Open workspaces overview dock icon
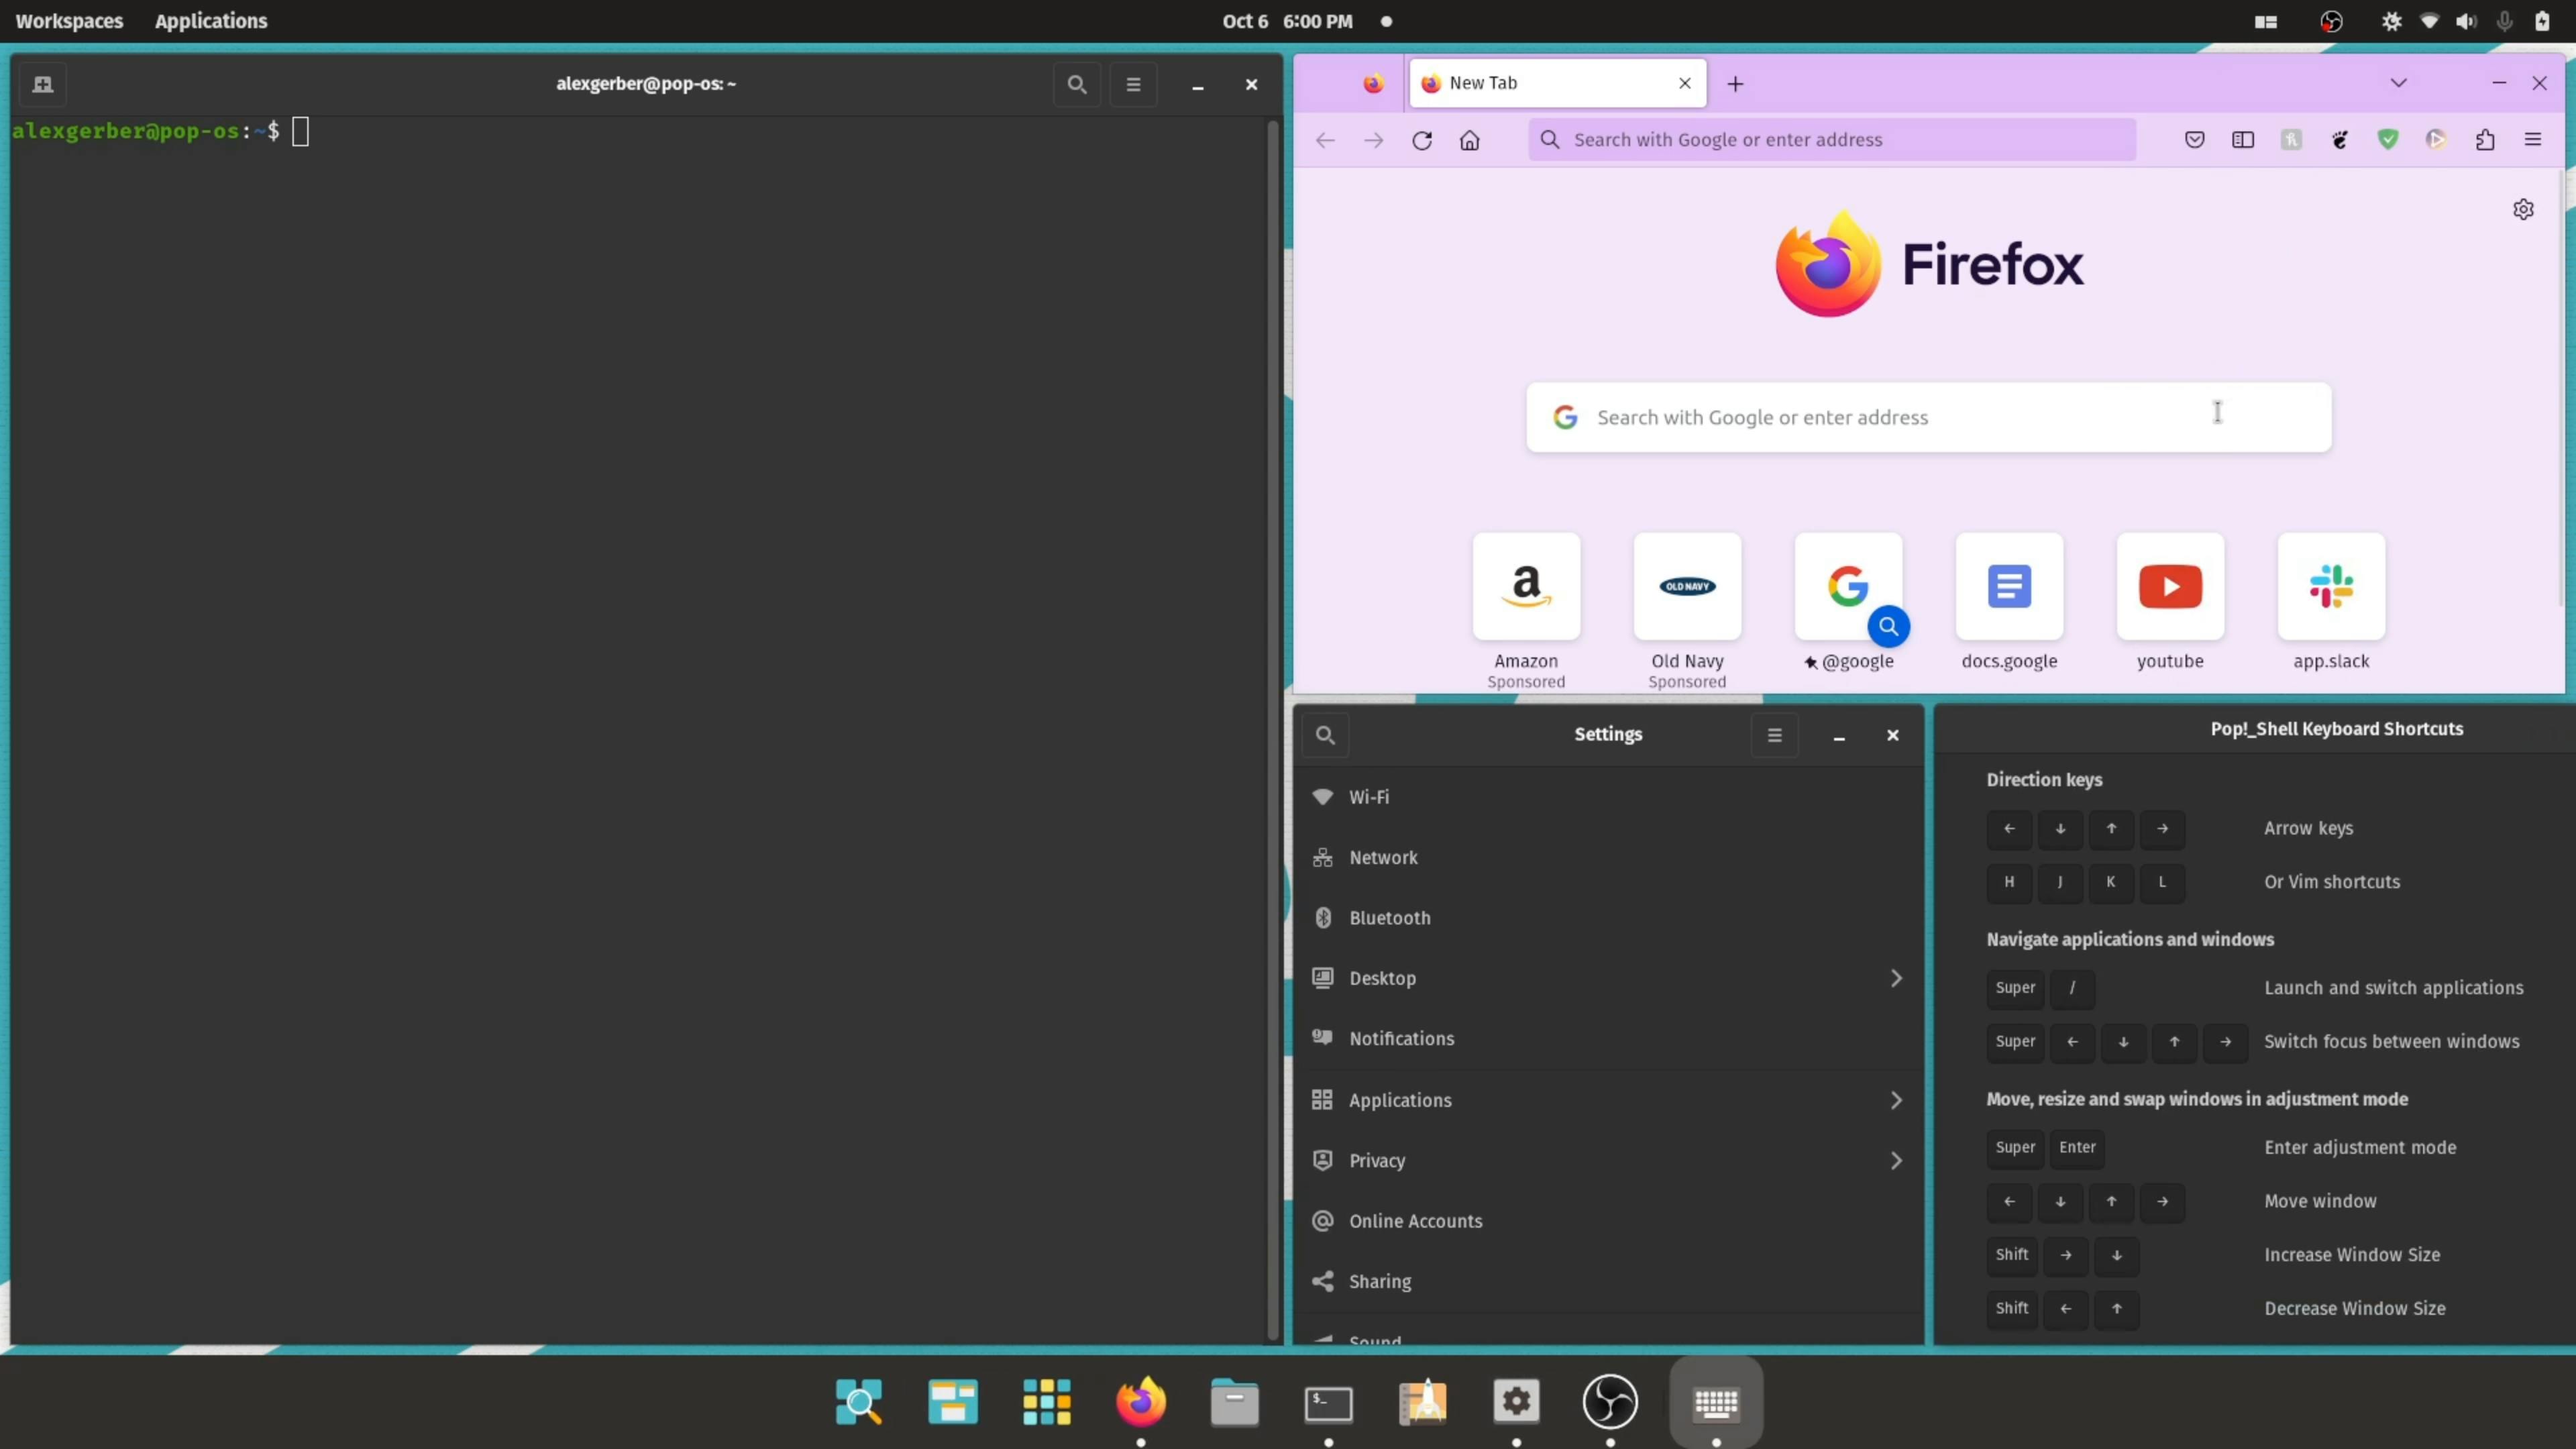 click(953, 1401)
